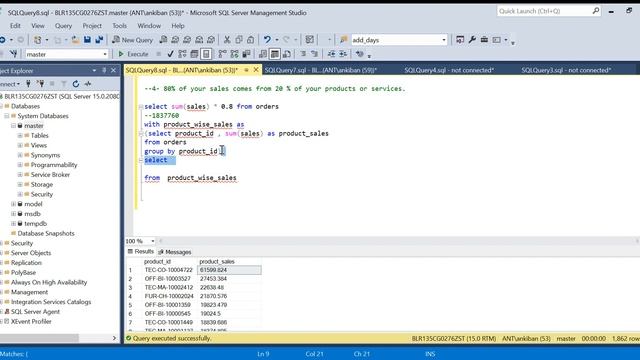
Task: Select the Database Snapshots node
Action: [x=46, y=233]
